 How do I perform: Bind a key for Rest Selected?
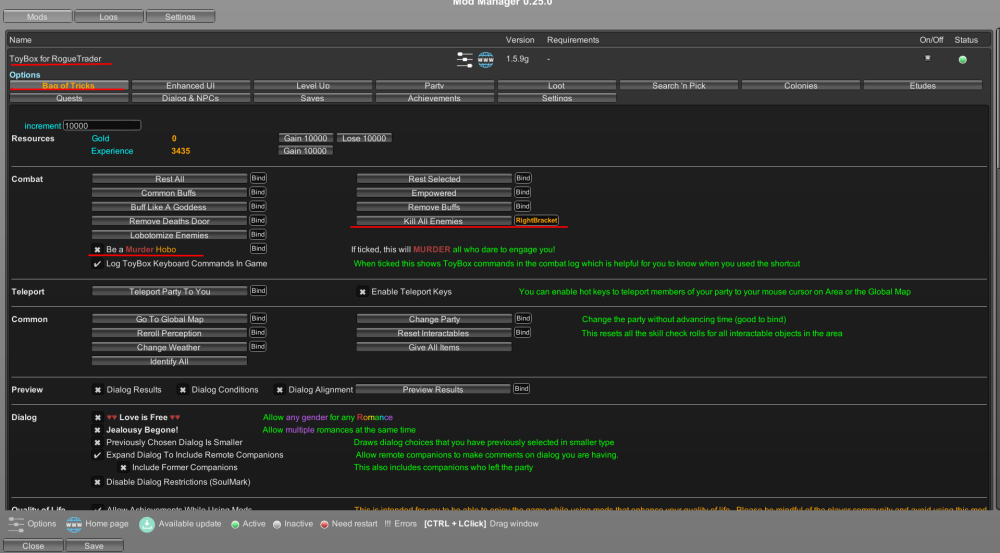[523, 178]
